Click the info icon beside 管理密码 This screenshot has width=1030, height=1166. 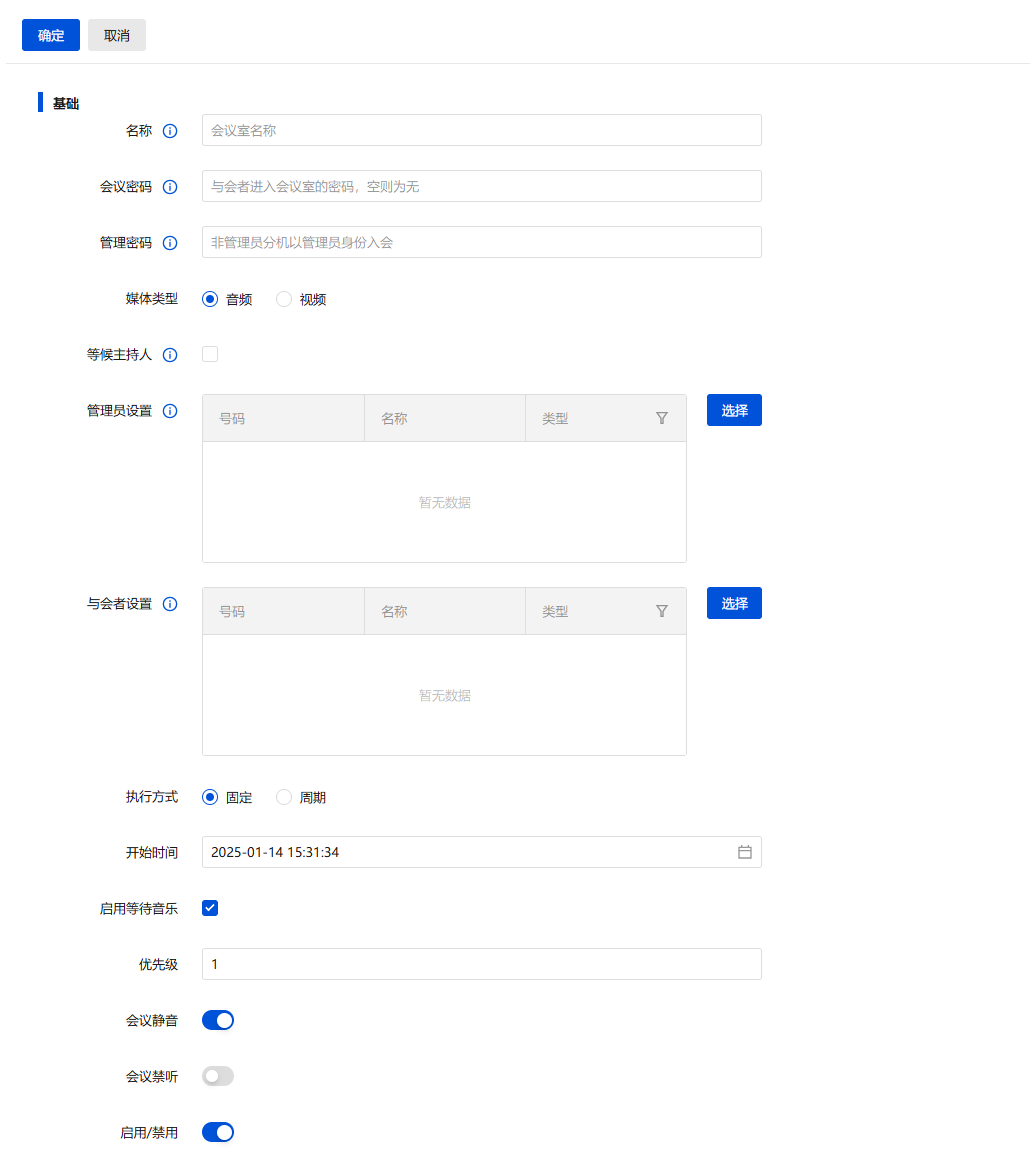[170, 243]
